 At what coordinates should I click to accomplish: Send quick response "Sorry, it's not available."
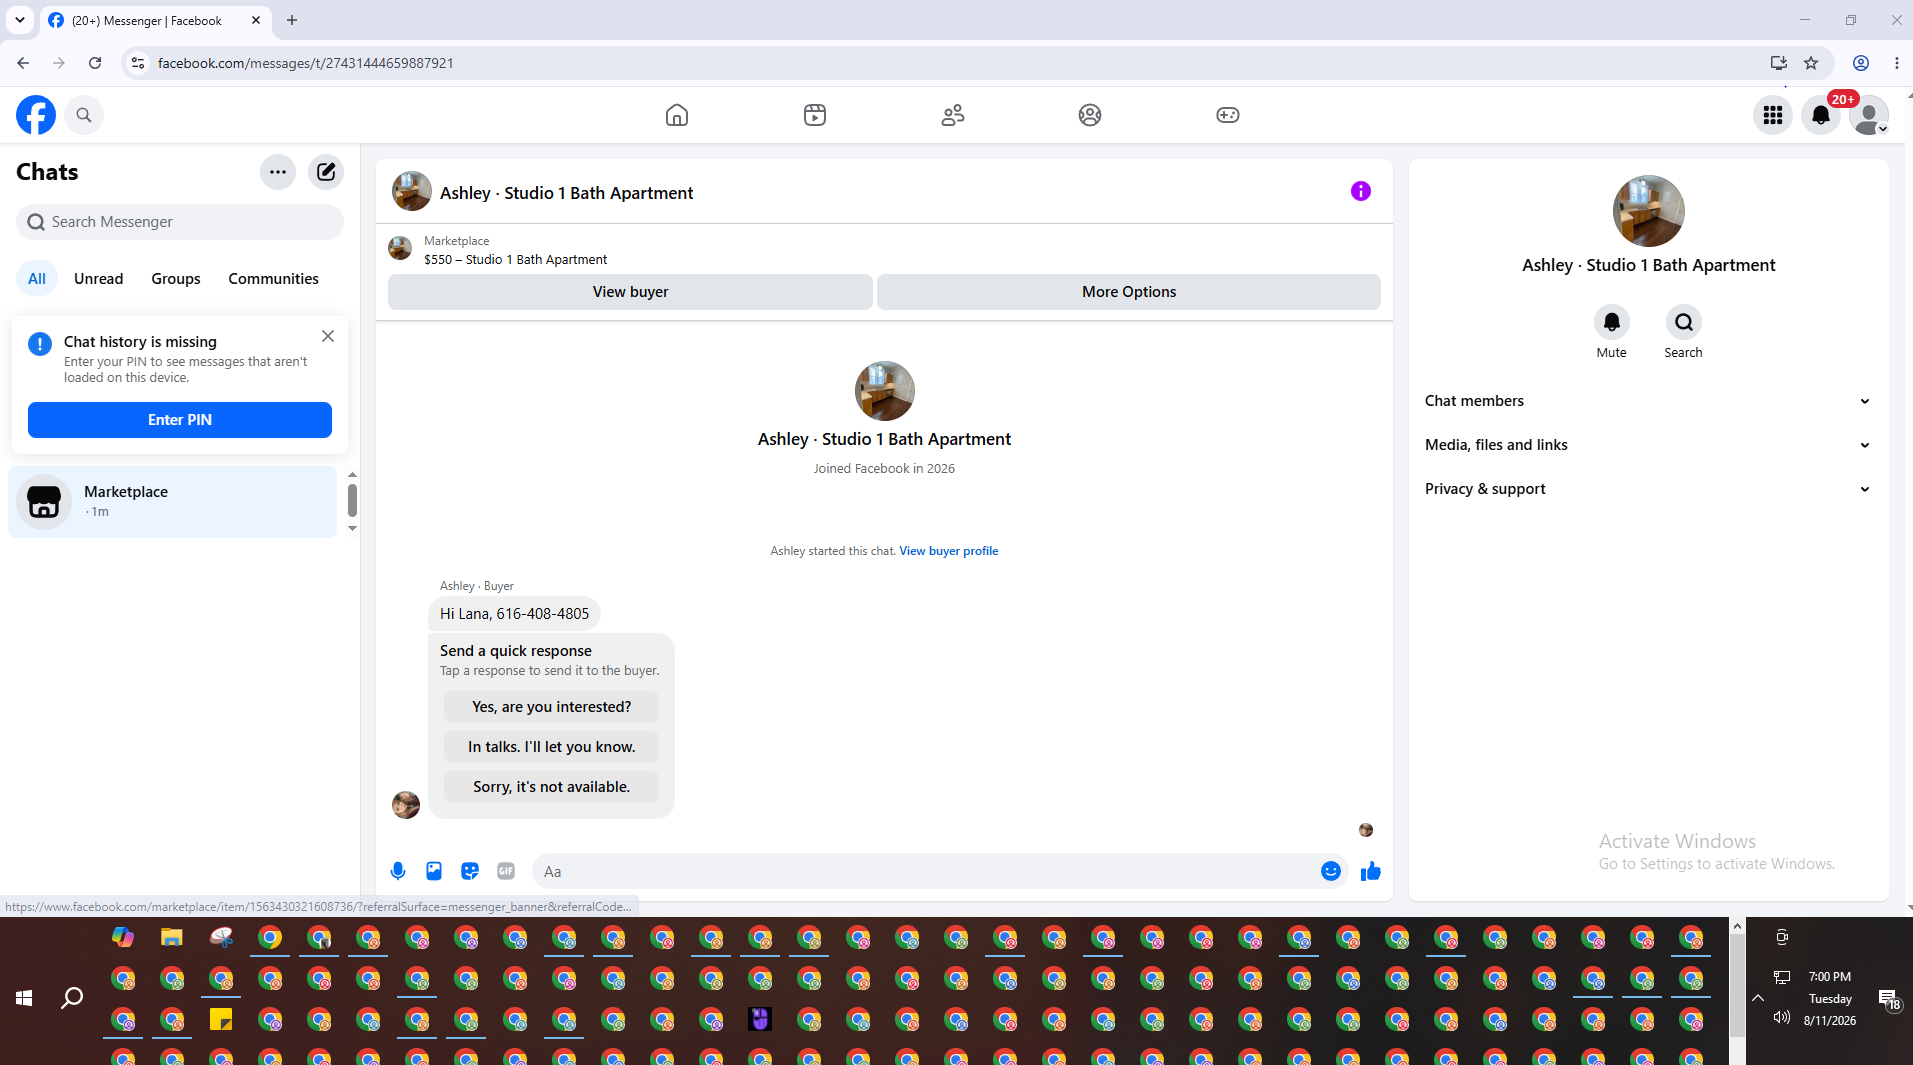click(551, 787)
